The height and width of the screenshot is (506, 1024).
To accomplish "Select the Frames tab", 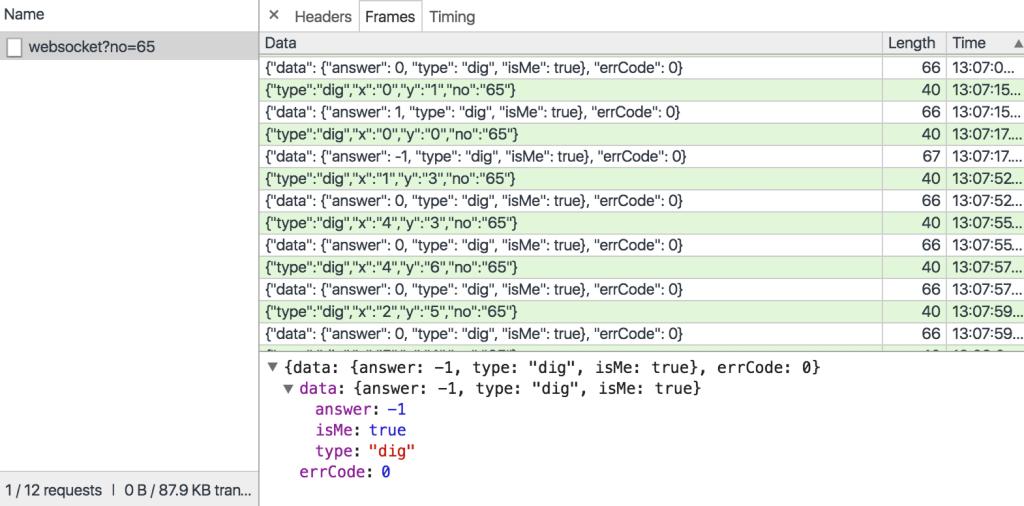I will pyautogui.click(x=390, y=16).
